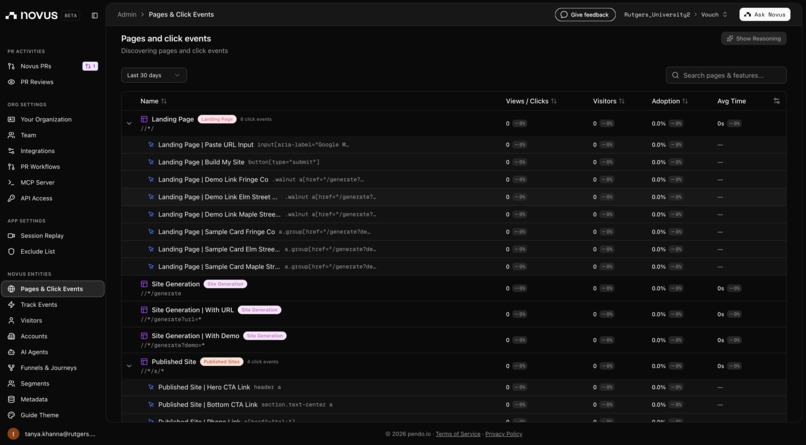
Task: Click the Search pages & features field
Action: click(726, 75)
